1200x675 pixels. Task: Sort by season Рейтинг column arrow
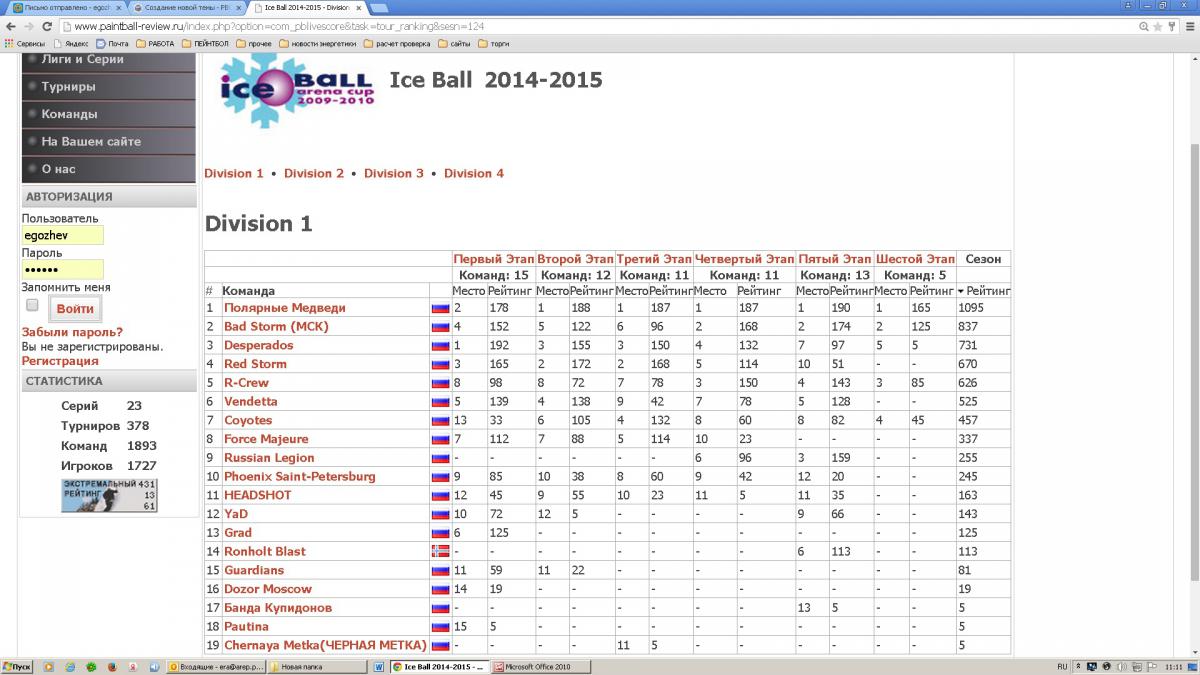point(961,291)
